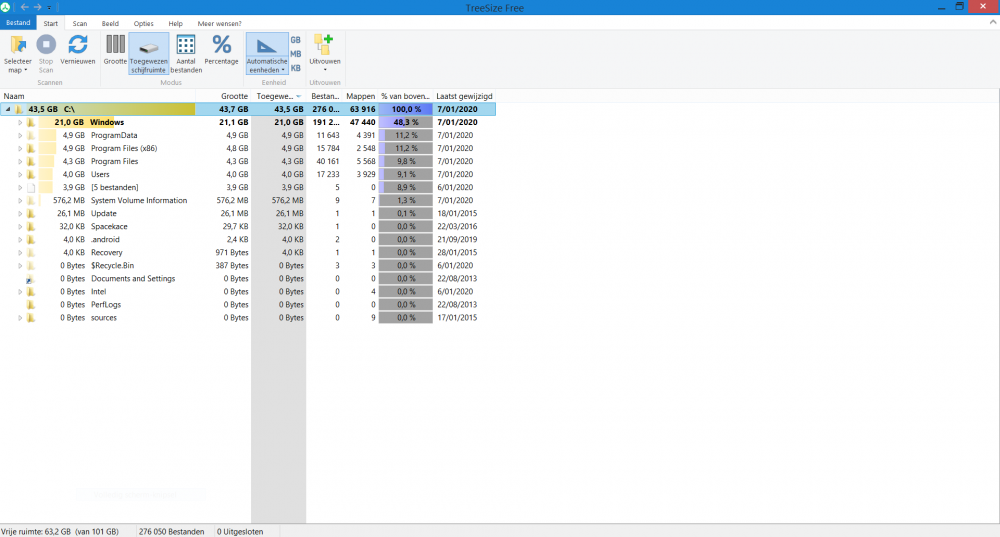Open the Bestand menu
This screenshot has height=537, width=1000.
[x=19, y=23]
